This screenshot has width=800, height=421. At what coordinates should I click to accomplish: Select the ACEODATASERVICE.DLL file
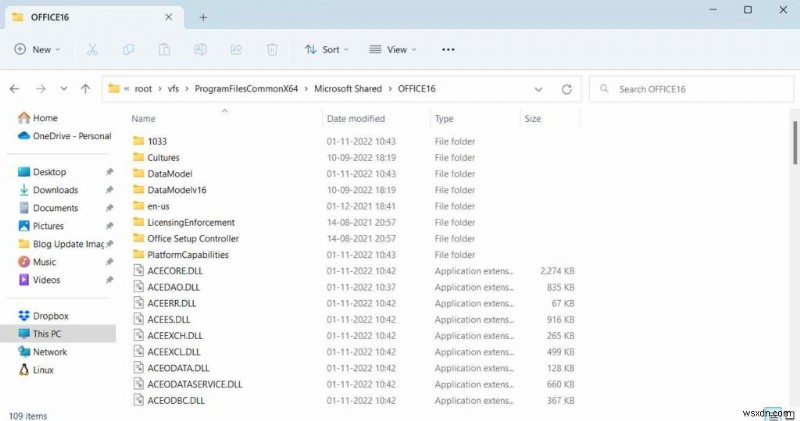pos(353,384)
